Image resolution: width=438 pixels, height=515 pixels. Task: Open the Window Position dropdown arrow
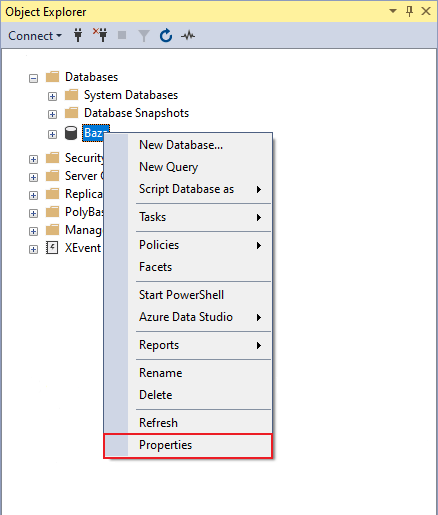(x=393, y=11)
